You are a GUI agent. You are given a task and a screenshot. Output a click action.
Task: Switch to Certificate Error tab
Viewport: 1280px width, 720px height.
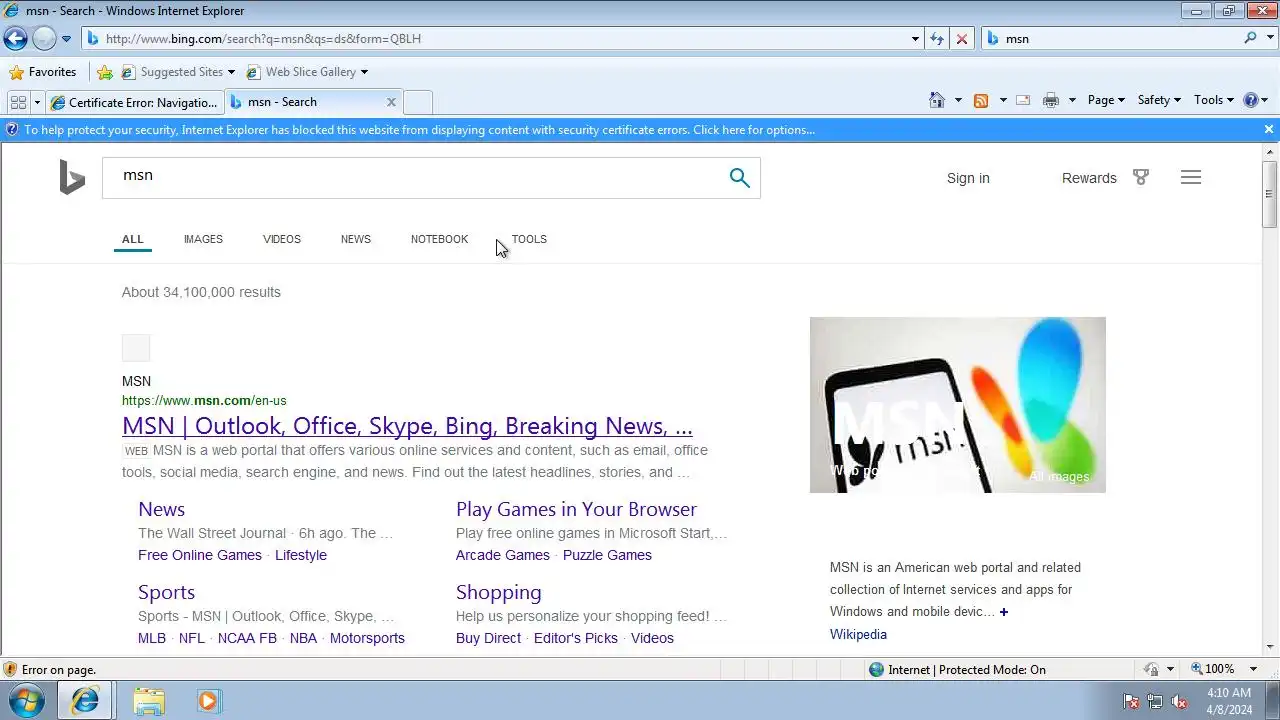(135, 102)
